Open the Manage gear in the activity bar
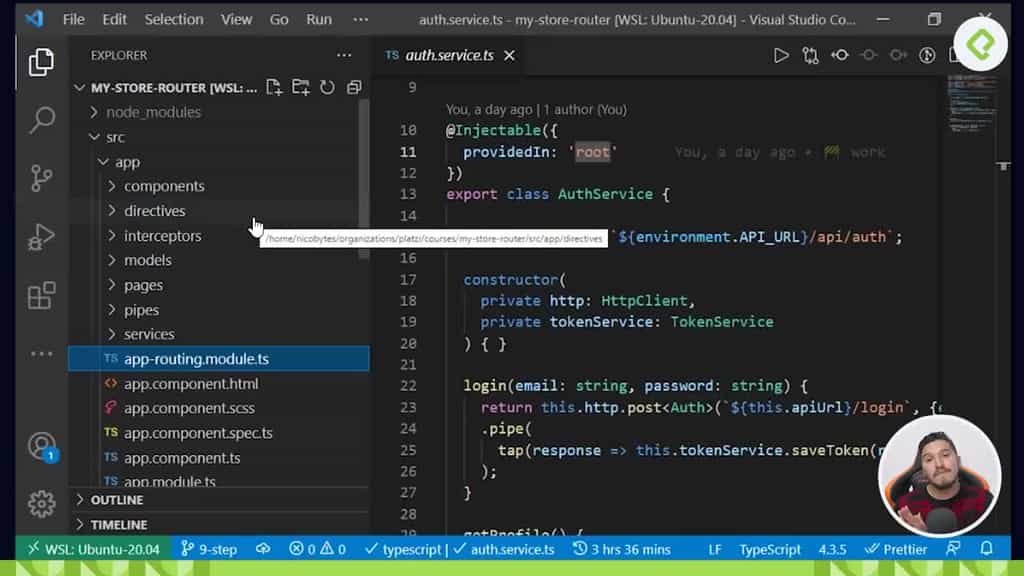1024x576 pixels. point(40,504)
